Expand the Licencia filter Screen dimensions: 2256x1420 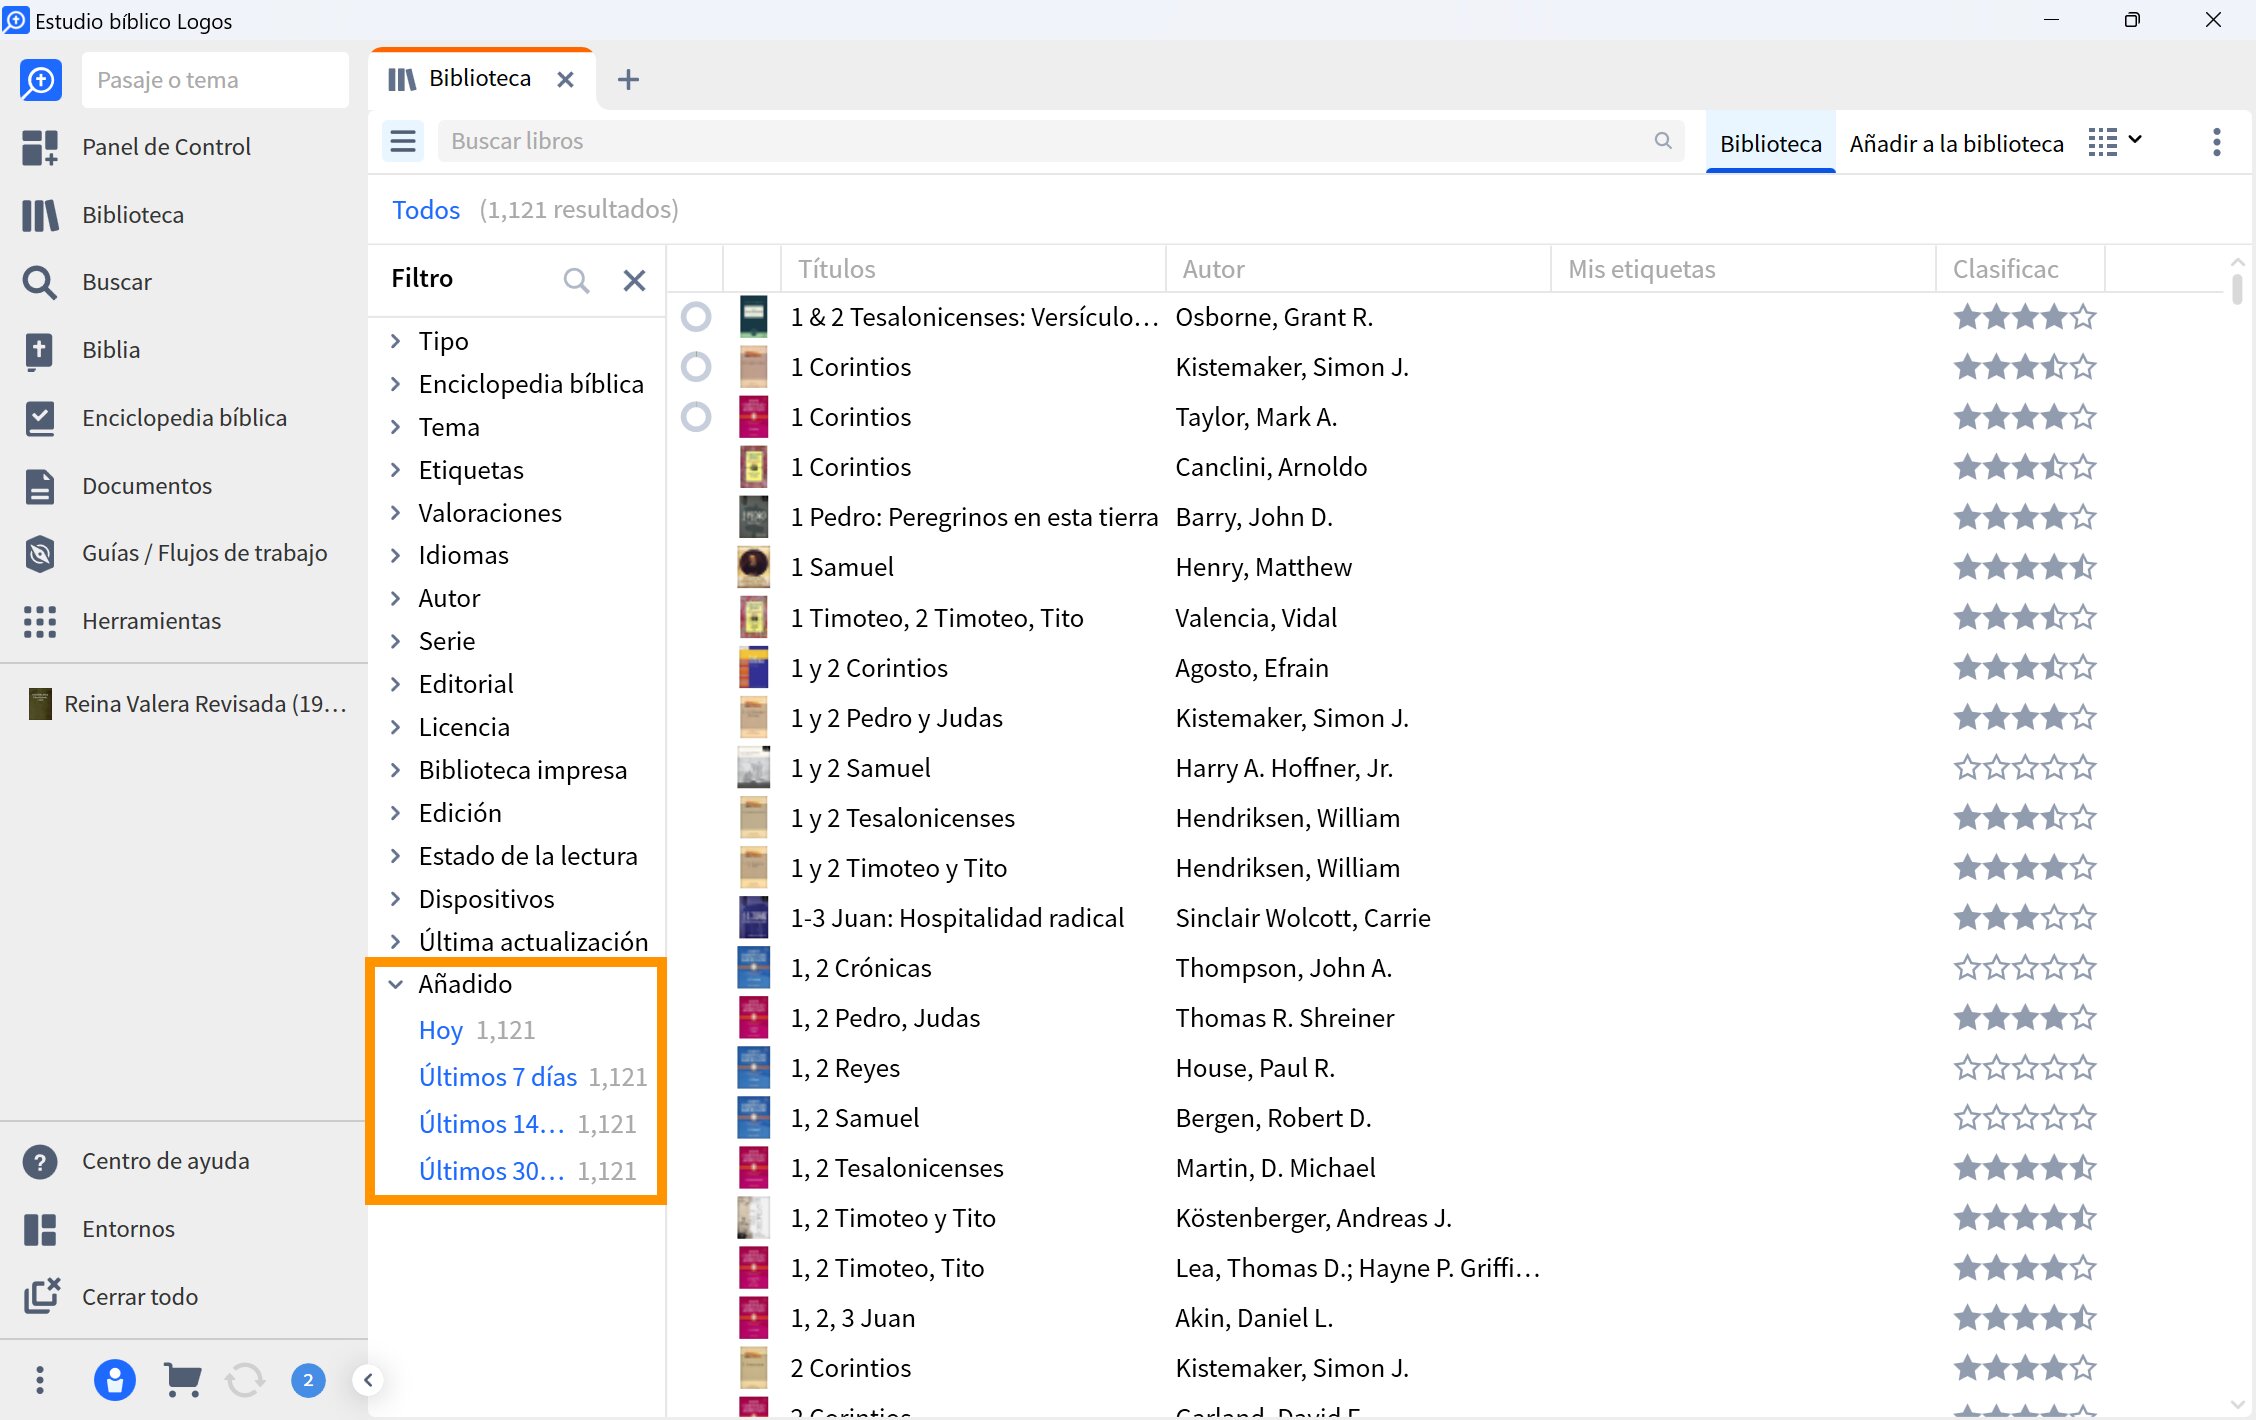[x=396, y=727]
